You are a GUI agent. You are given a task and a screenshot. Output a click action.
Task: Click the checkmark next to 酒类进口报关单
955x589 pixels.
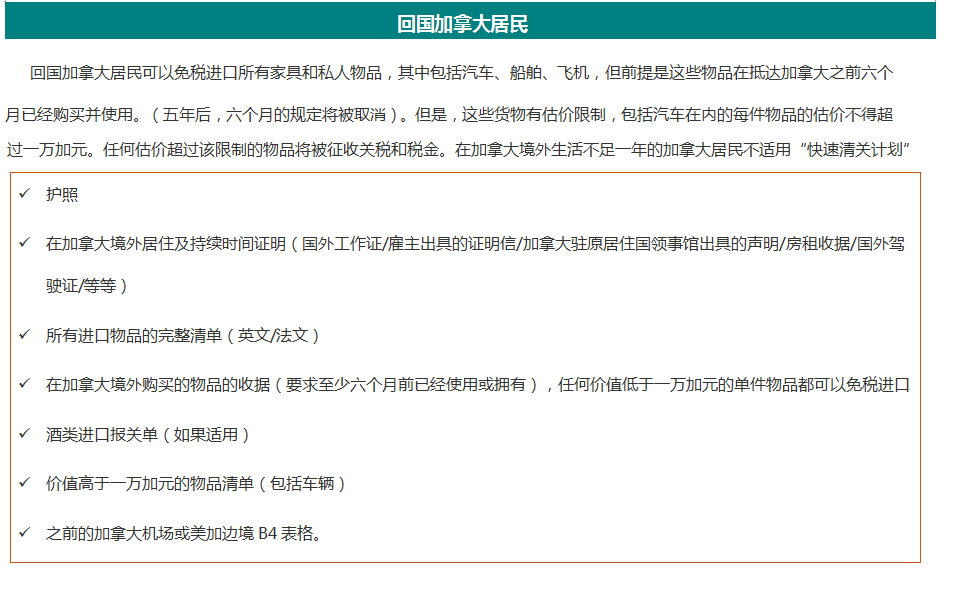[x=24, y=434]
